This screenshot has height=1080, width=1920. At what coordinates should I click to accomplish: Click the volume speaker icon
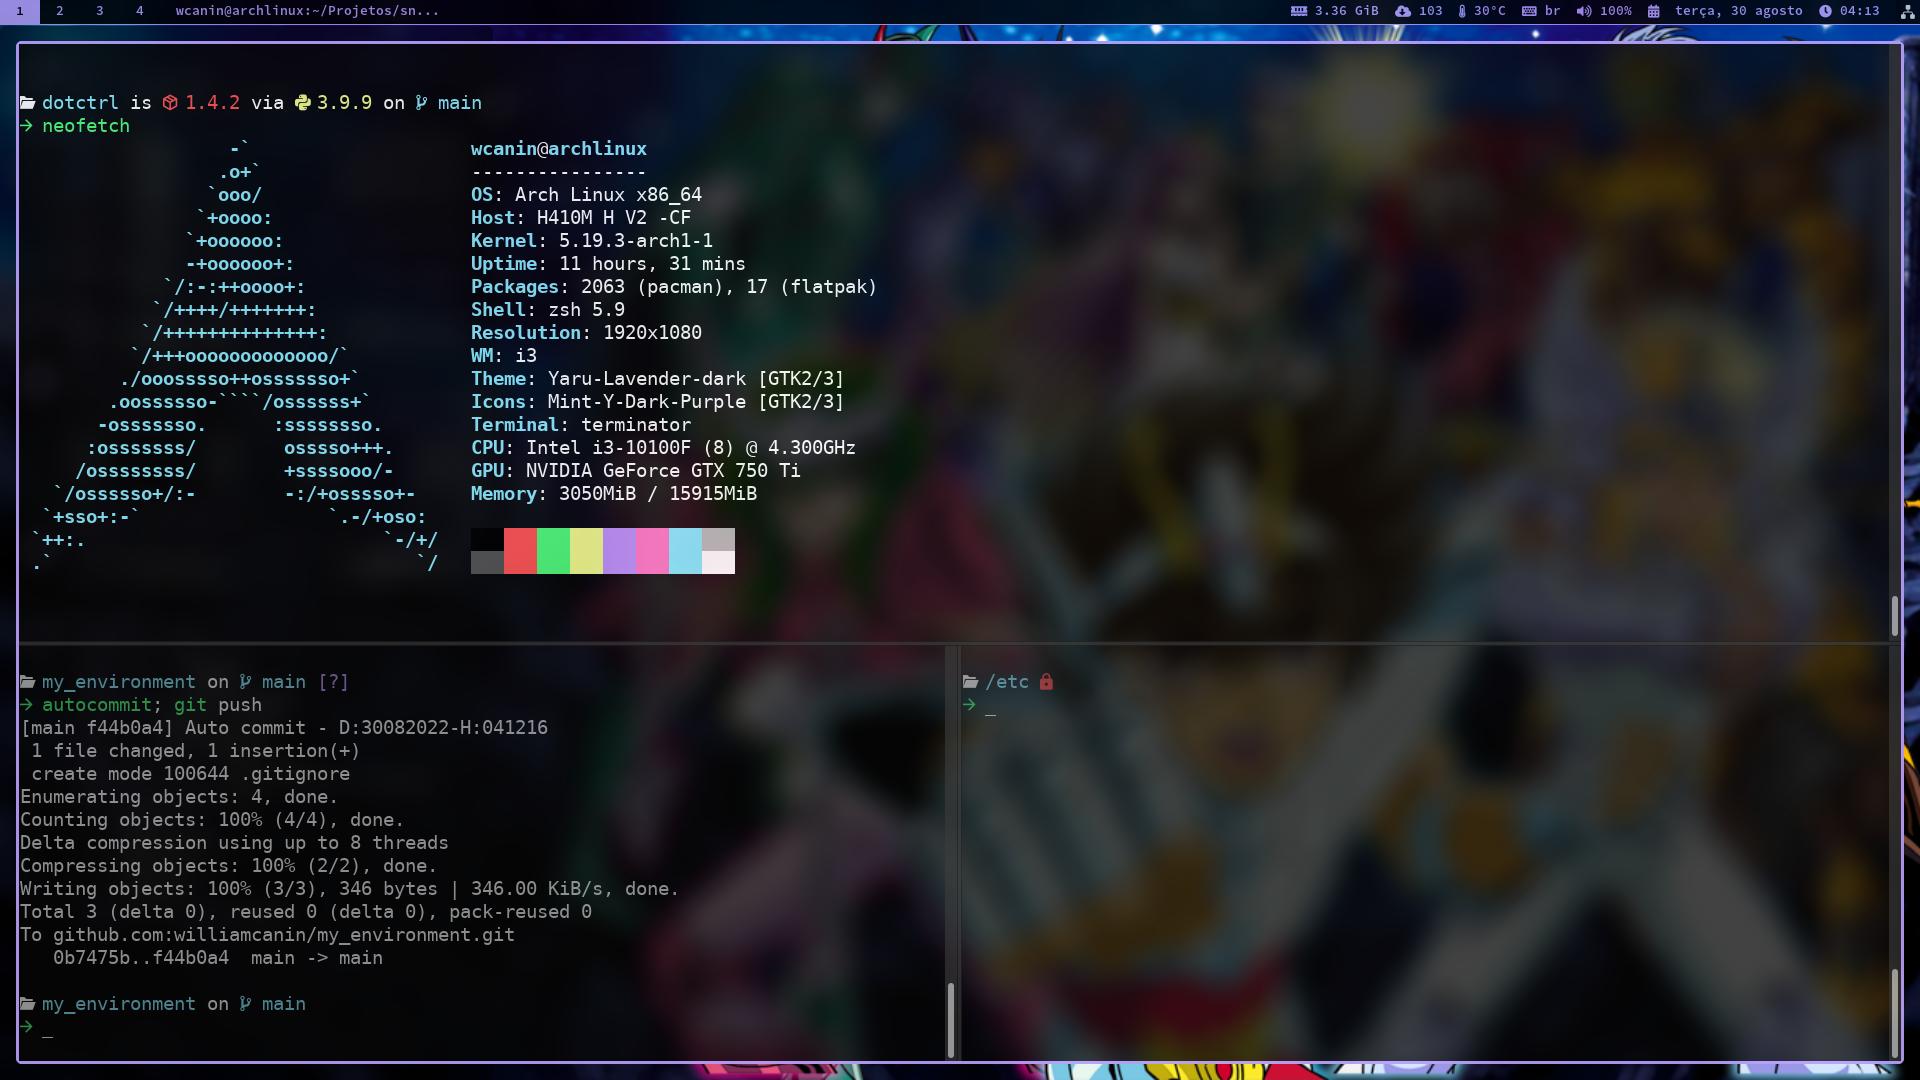coord(1584,11)
